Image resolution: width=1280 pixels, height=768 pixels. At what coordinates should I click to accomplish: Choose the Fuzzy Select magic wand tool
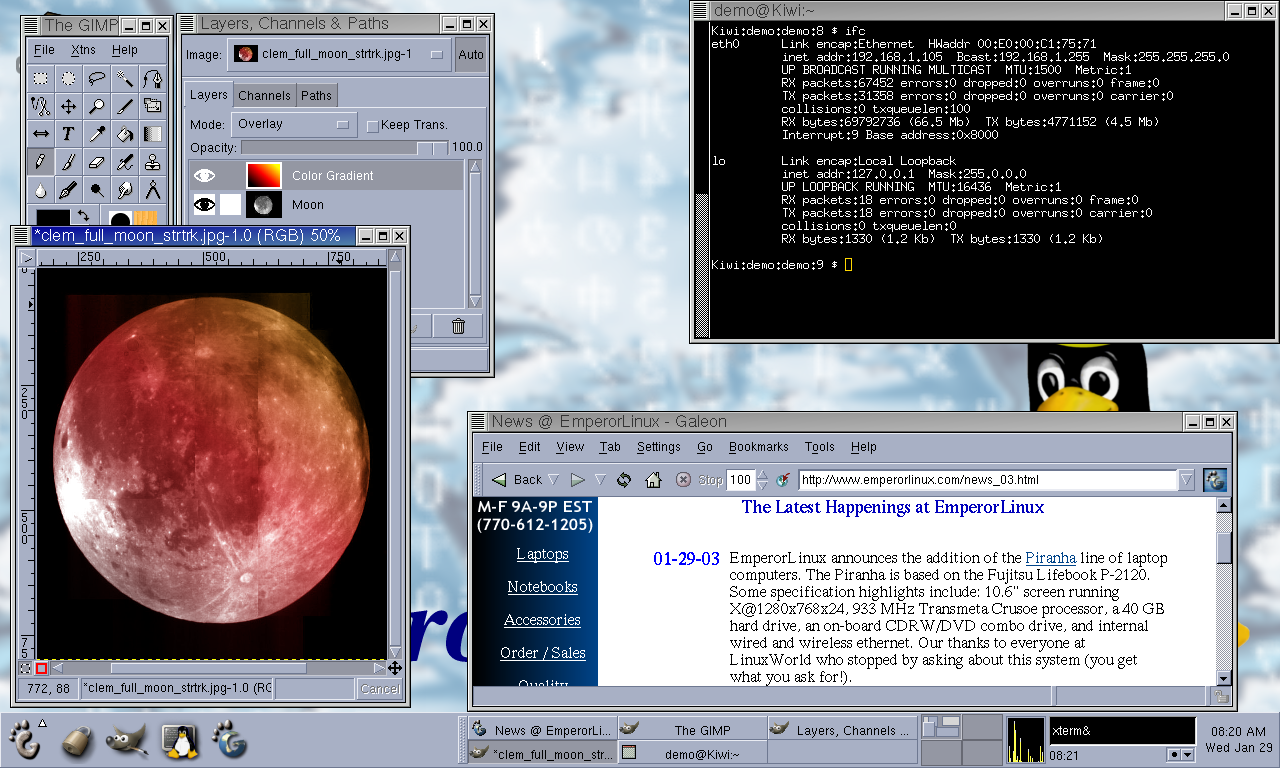(x=124, y=77)
